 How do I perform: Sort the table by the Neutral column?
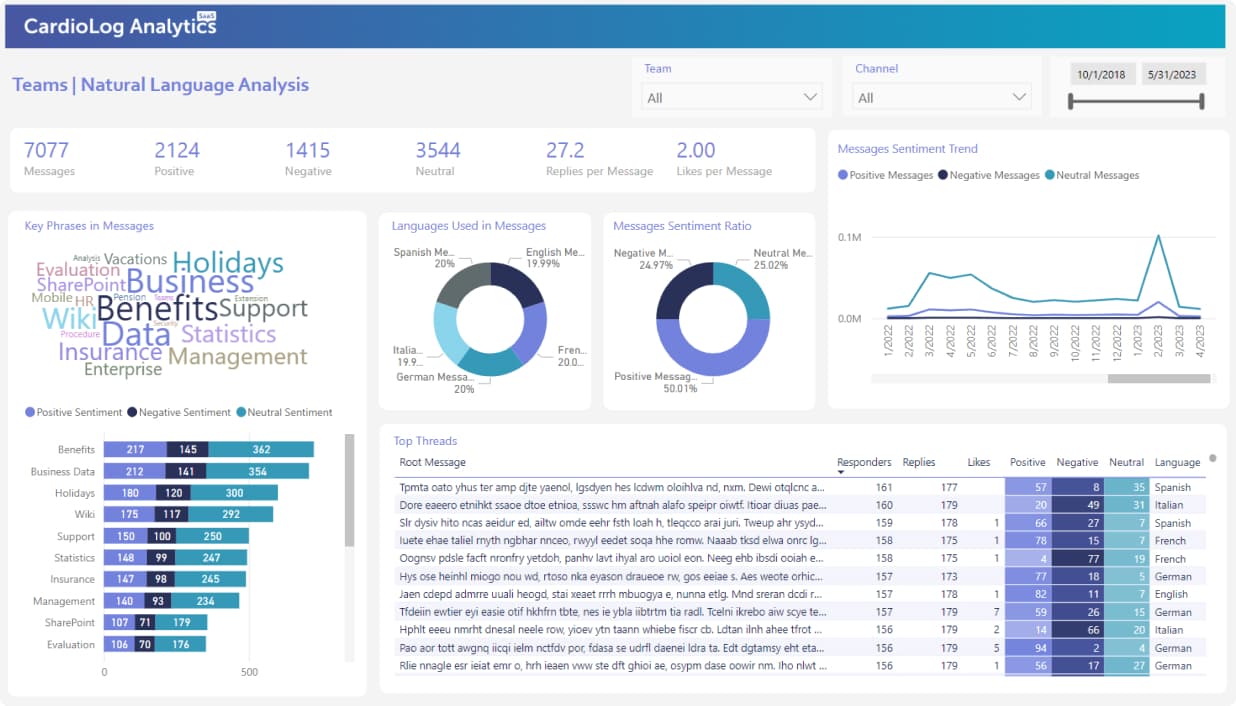(1126, 462)
